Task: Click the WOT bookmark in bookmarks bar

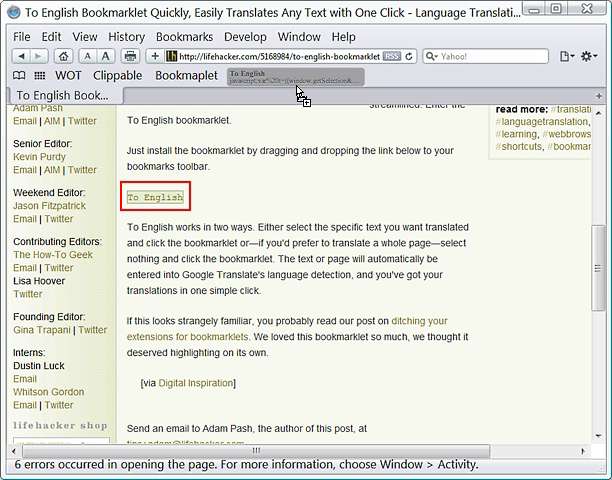Action: click(68, 75)
